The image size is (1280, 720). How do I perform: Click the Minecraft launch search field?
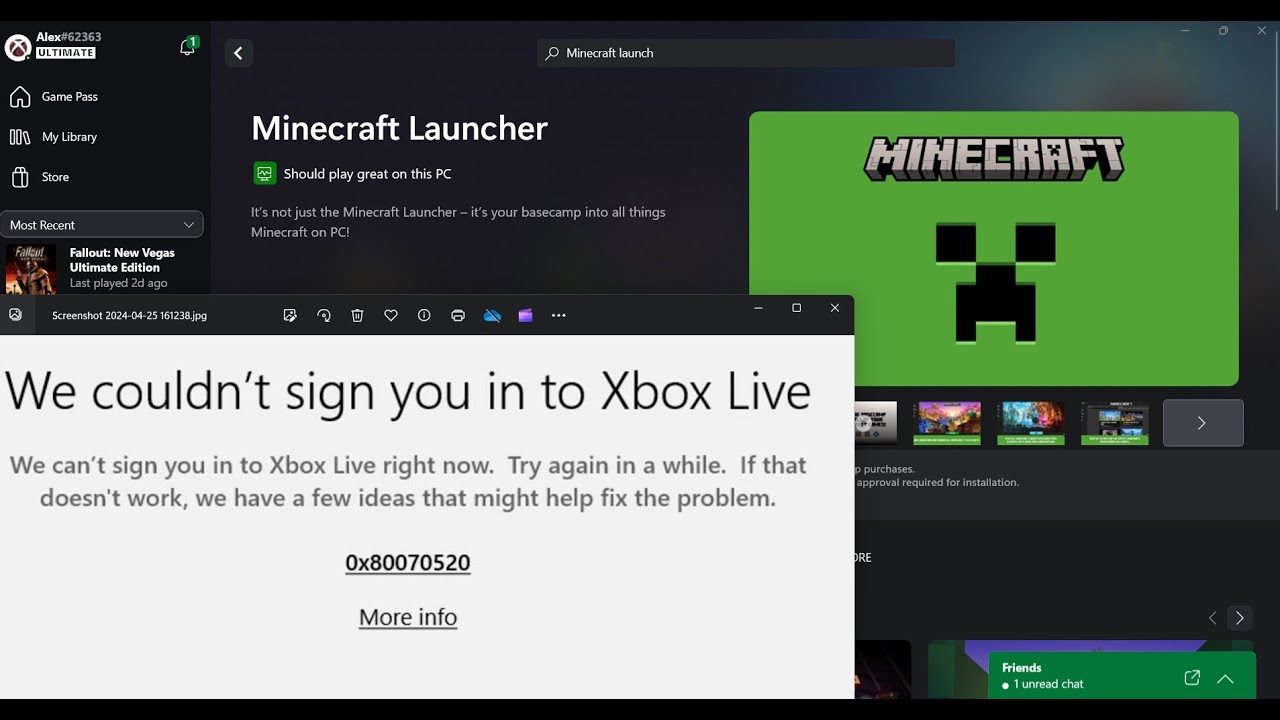(x=746, y=53)
